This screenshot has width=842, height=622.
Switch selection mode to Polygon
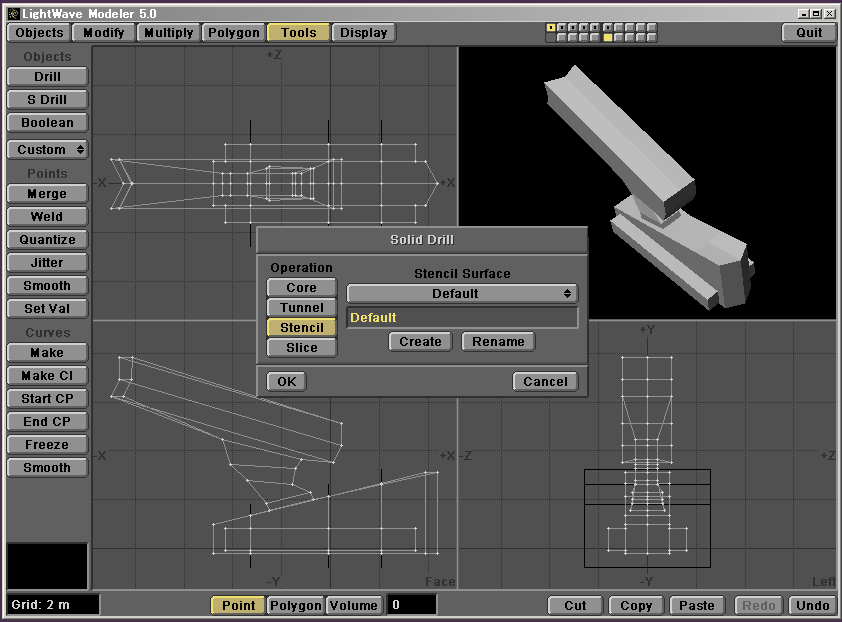[296, 605]
